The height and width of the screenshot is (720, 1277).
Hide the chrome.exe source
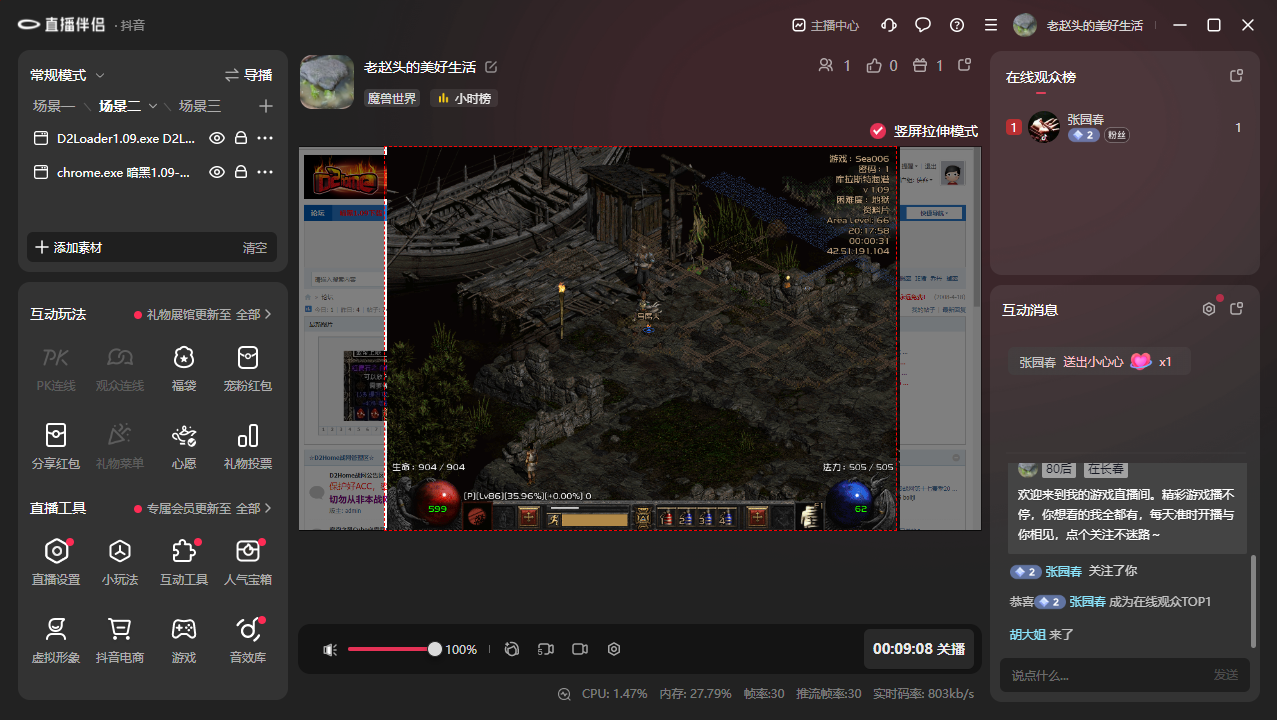coord(216,172)
